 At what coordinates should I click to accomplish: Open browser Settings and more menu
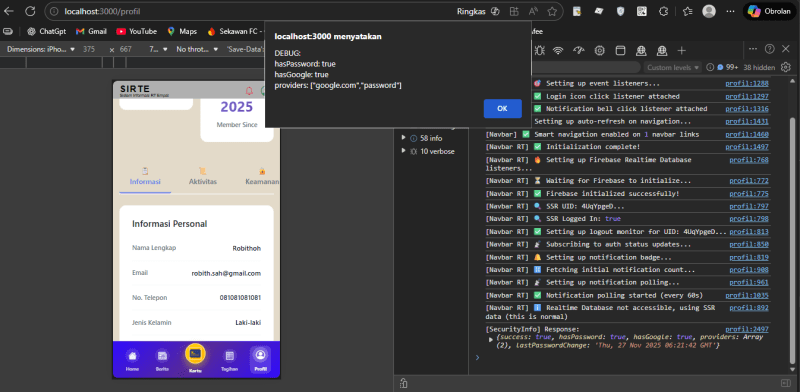pyautogui.click(x=730, y=11)
